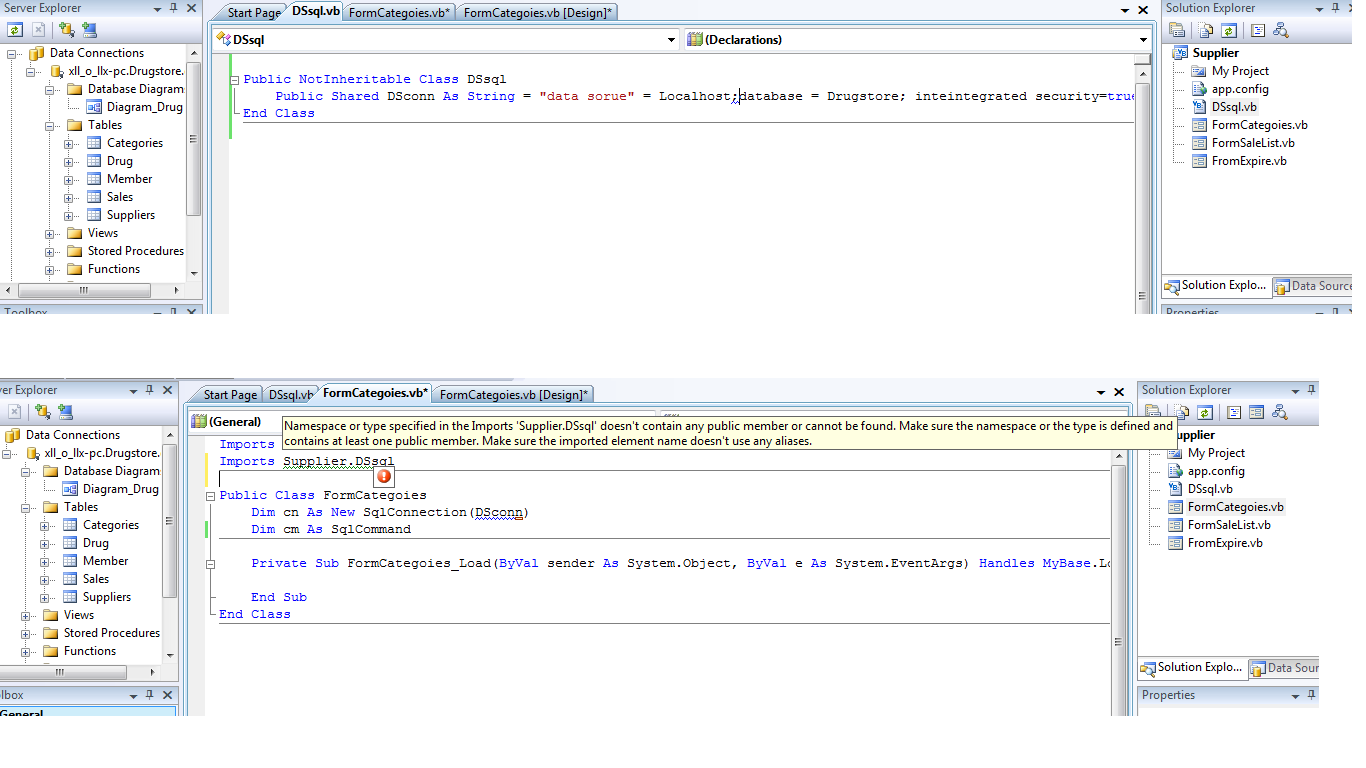Image resolution: width=1366 pixels, height=768 pixels.
Task: Collapse DSsql class outline in upper code editor
Action: click(x=234, y=79)
